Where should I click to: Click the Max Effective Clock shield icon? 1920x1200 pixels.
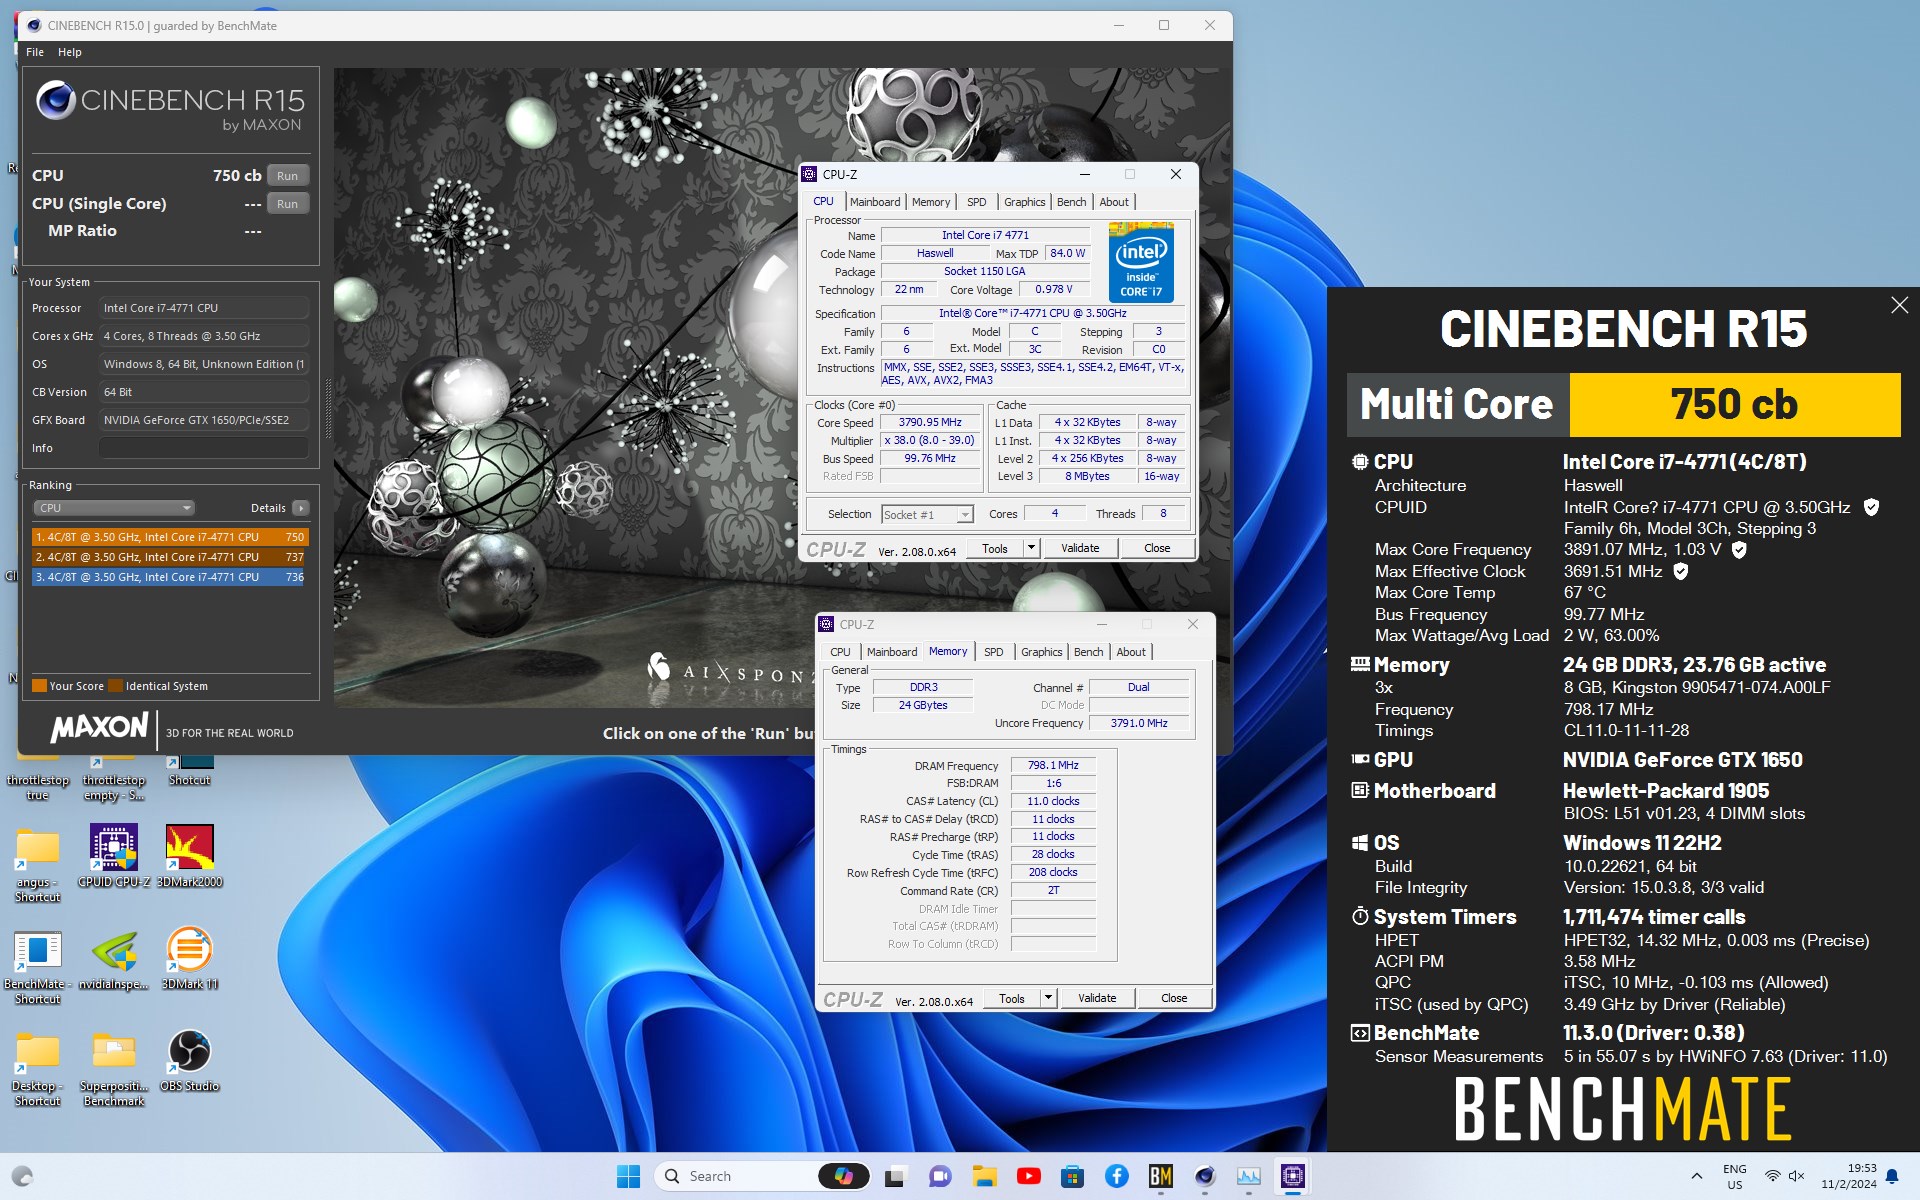pos(1681,571)
